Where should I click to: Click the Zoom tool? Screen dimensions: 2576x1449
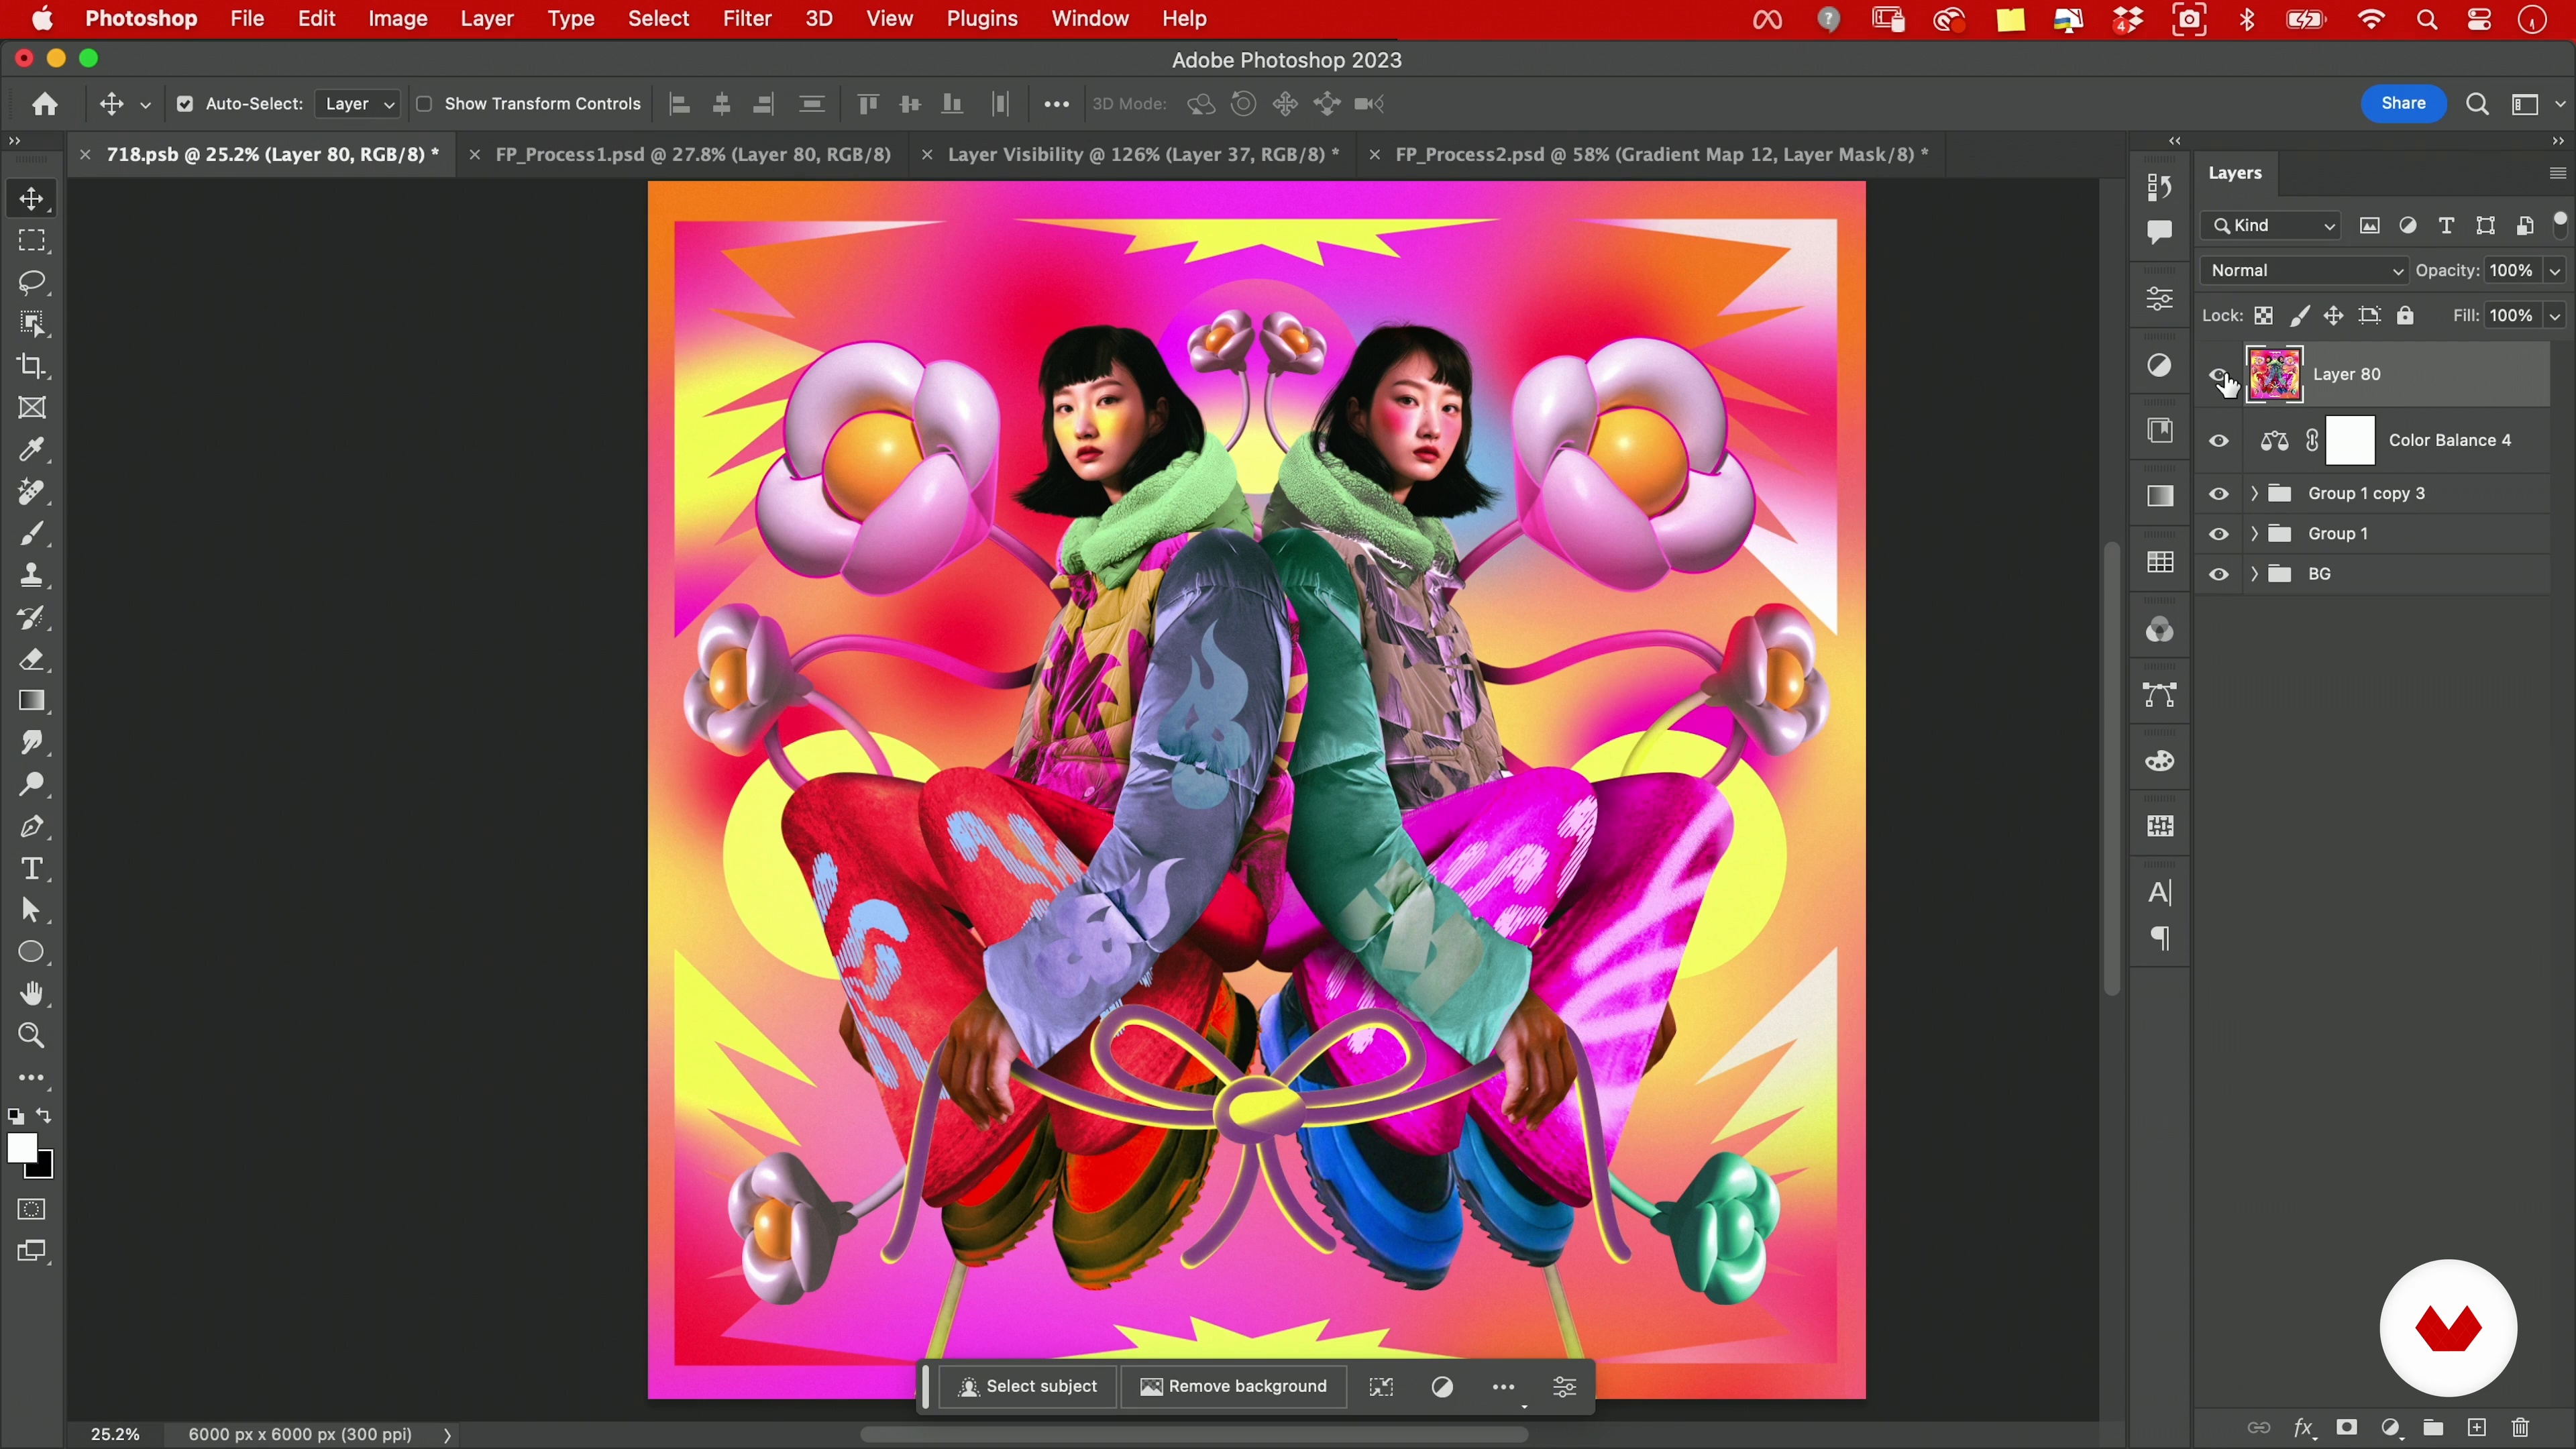(32, 1035)
